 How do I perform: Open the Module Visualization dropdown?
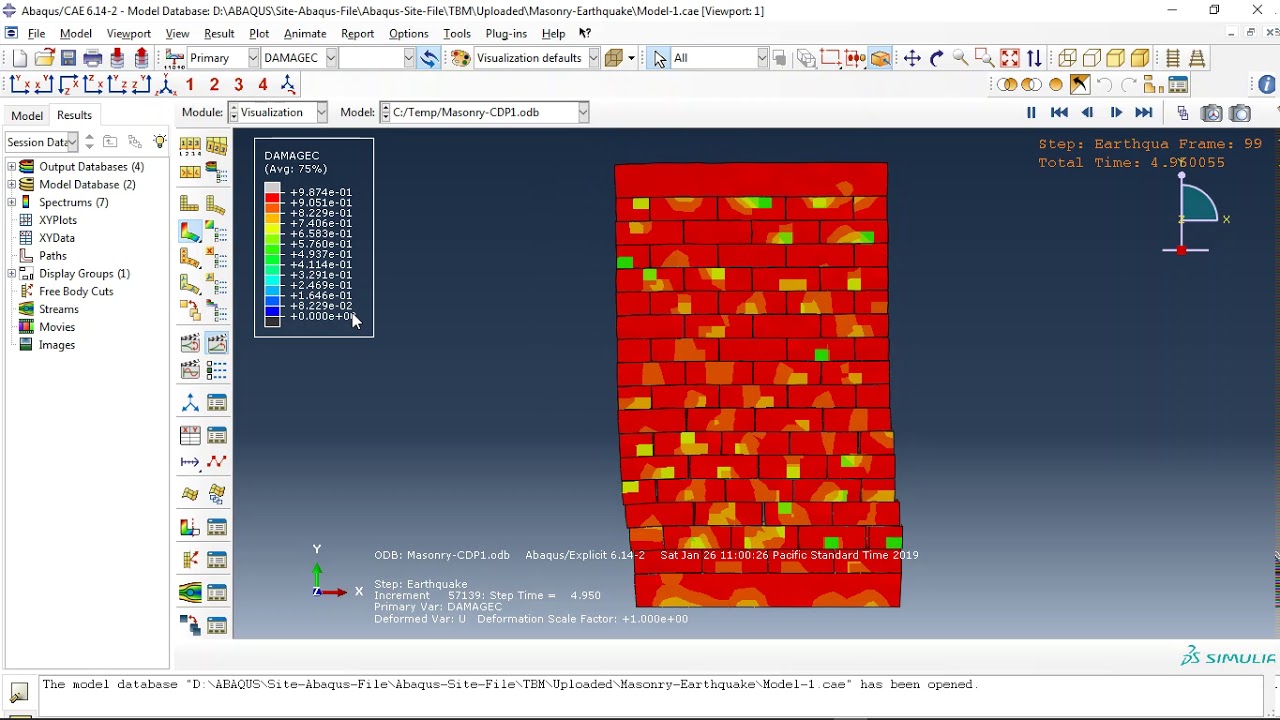click(322, 113)
